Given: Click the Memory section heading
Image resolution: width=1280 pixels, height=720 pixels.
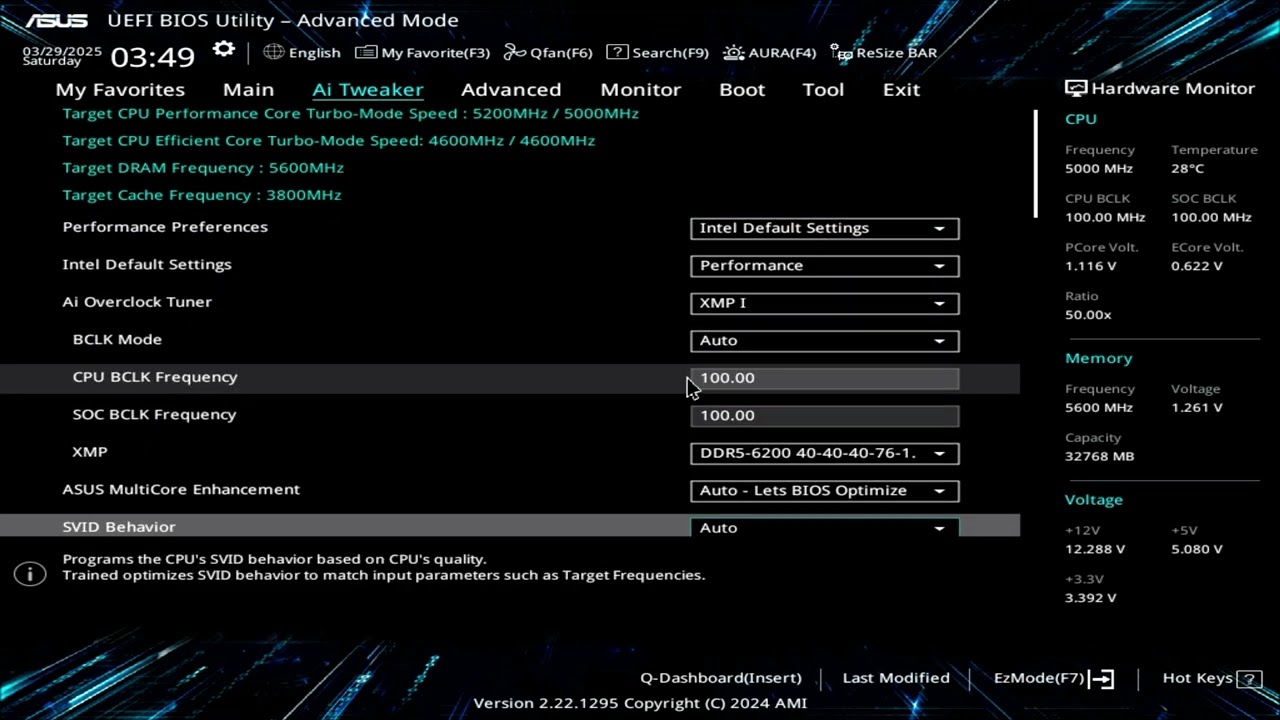Looking at the screenshot, I should [x=1099, y=358].
